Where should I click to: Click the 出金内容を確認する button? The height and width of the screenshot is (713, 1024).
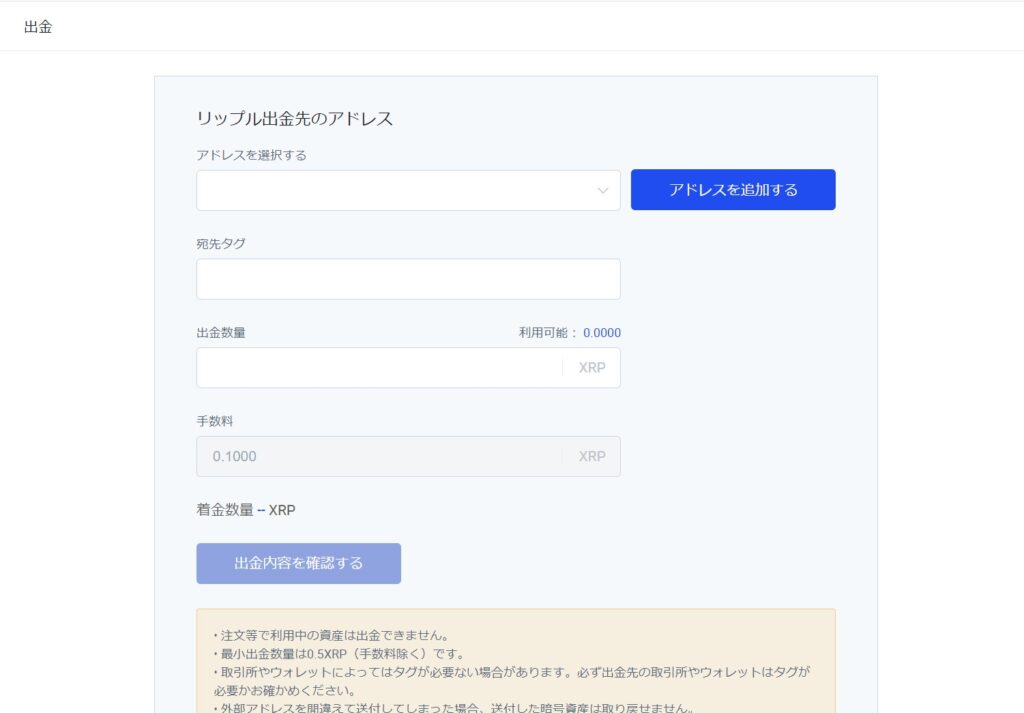pos(298,563)
